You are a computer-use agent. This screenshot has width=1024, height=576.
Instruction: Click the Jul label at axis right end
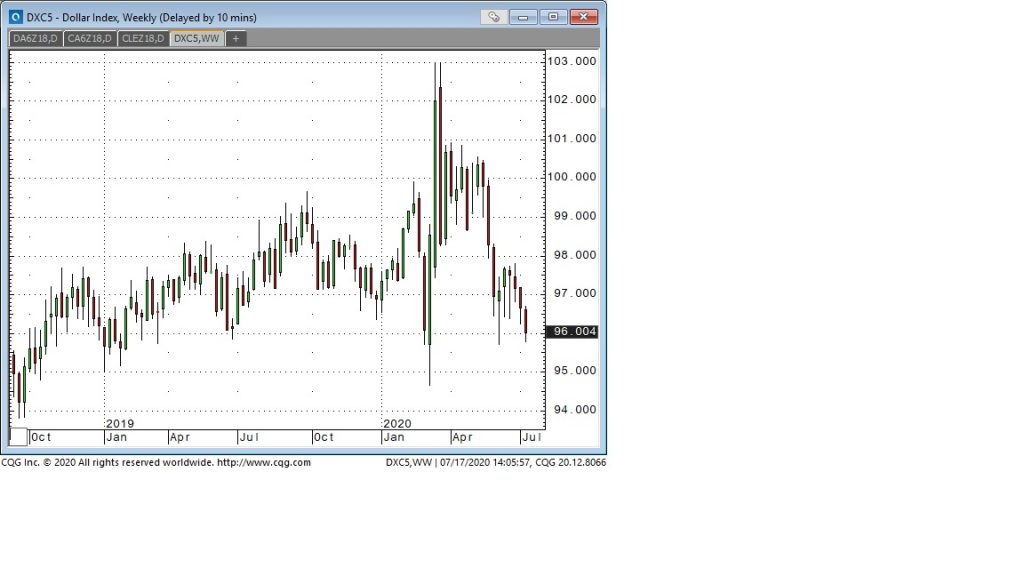point(532,437)
